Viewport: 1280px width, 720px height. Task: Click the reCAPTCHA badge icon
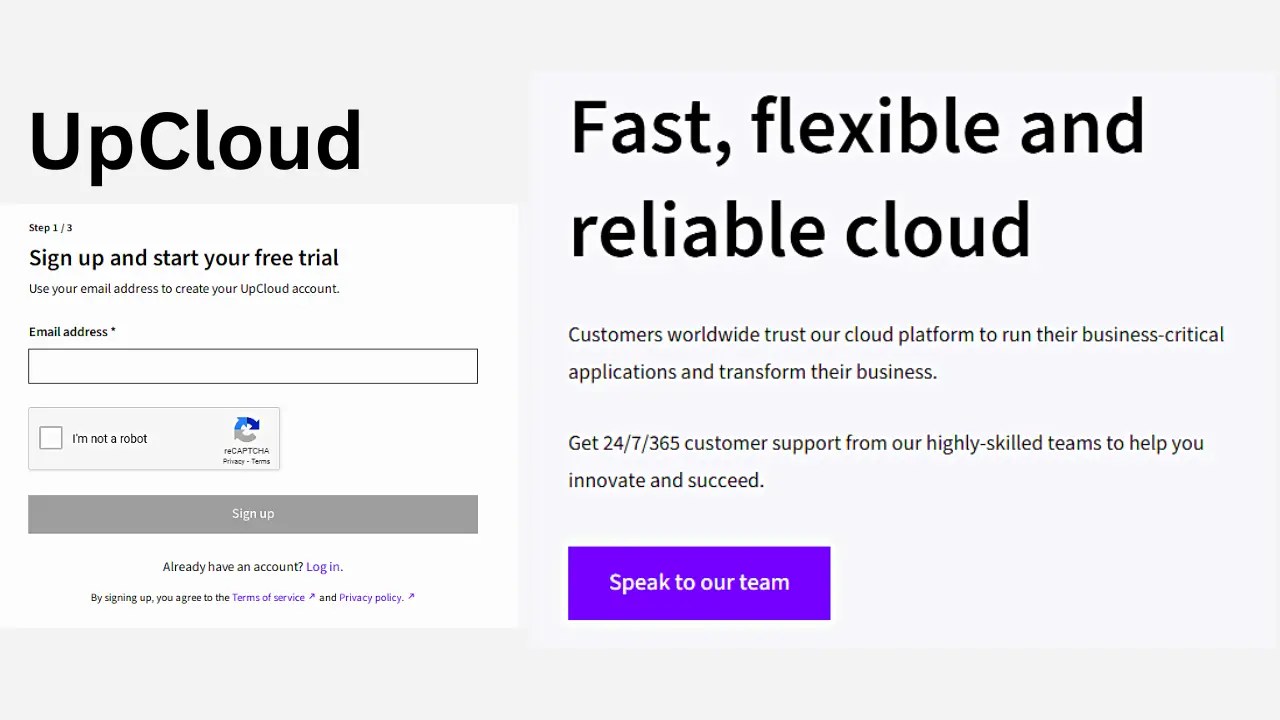246,432
